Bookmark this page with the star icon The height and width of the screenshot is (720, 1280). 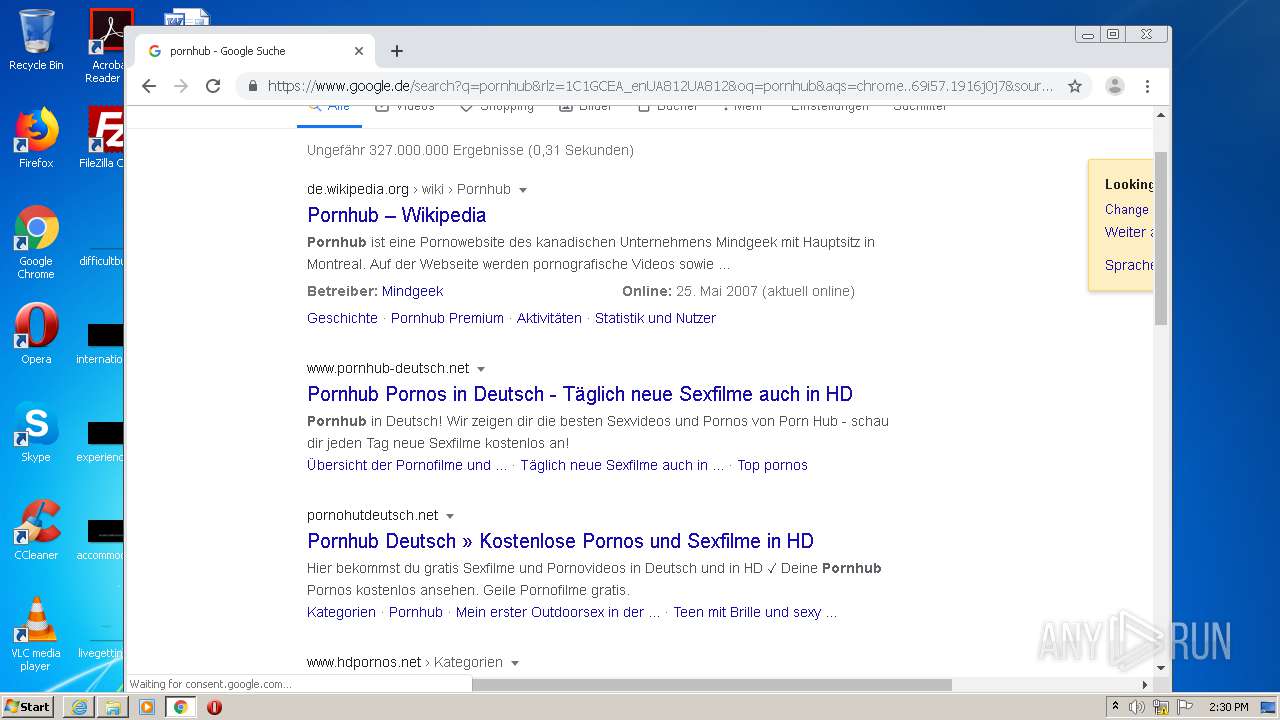click(x=1075, y=86)
